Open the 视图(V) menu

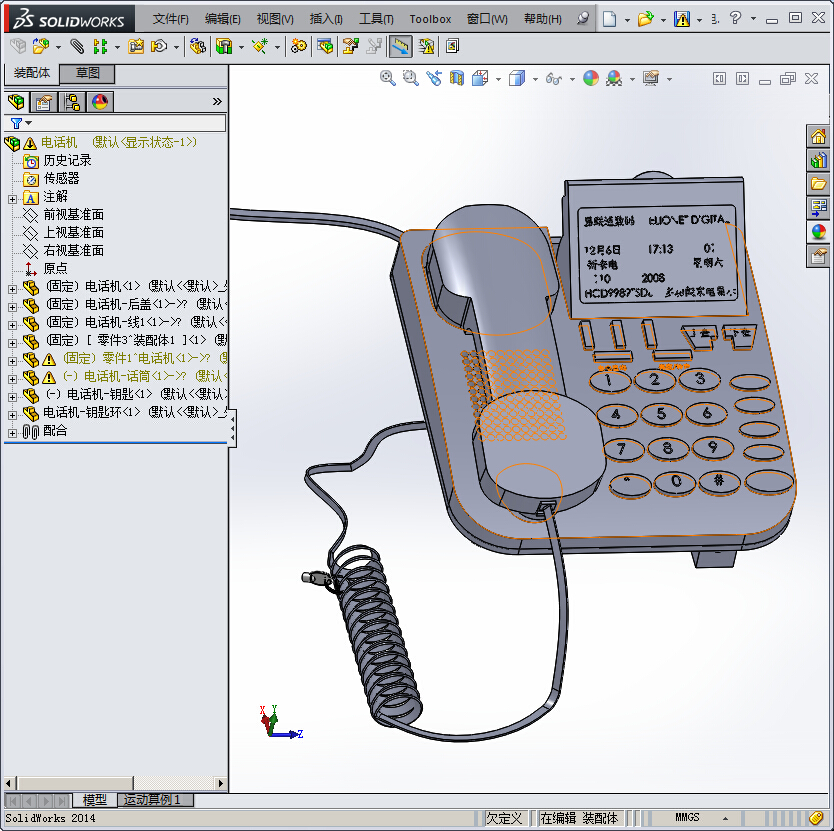point(275,19)
